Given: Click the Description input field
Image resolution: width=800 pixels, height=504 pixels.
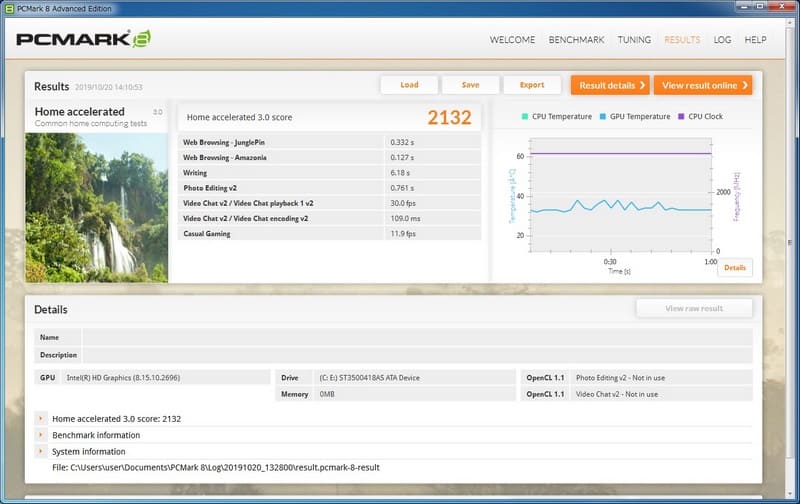Looking at the screenshot, I should [417, 355].
